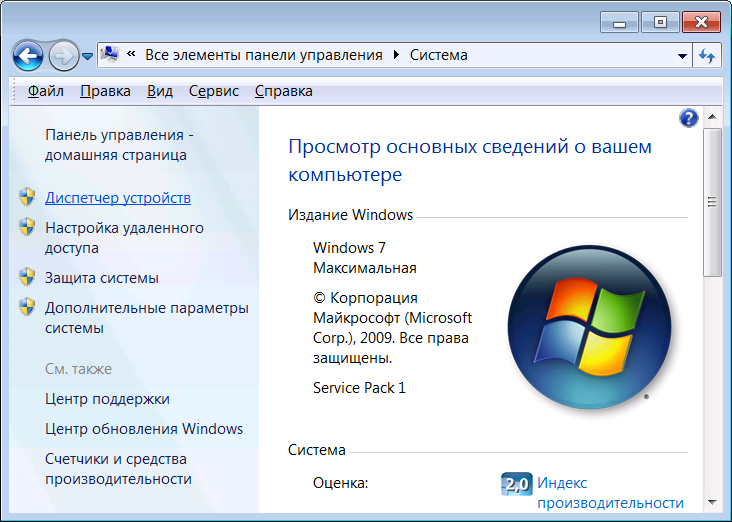This screenshot has width=732, height=522.
Task: Open 'Дополнительные параметры системы'
Action: point(147,318)
